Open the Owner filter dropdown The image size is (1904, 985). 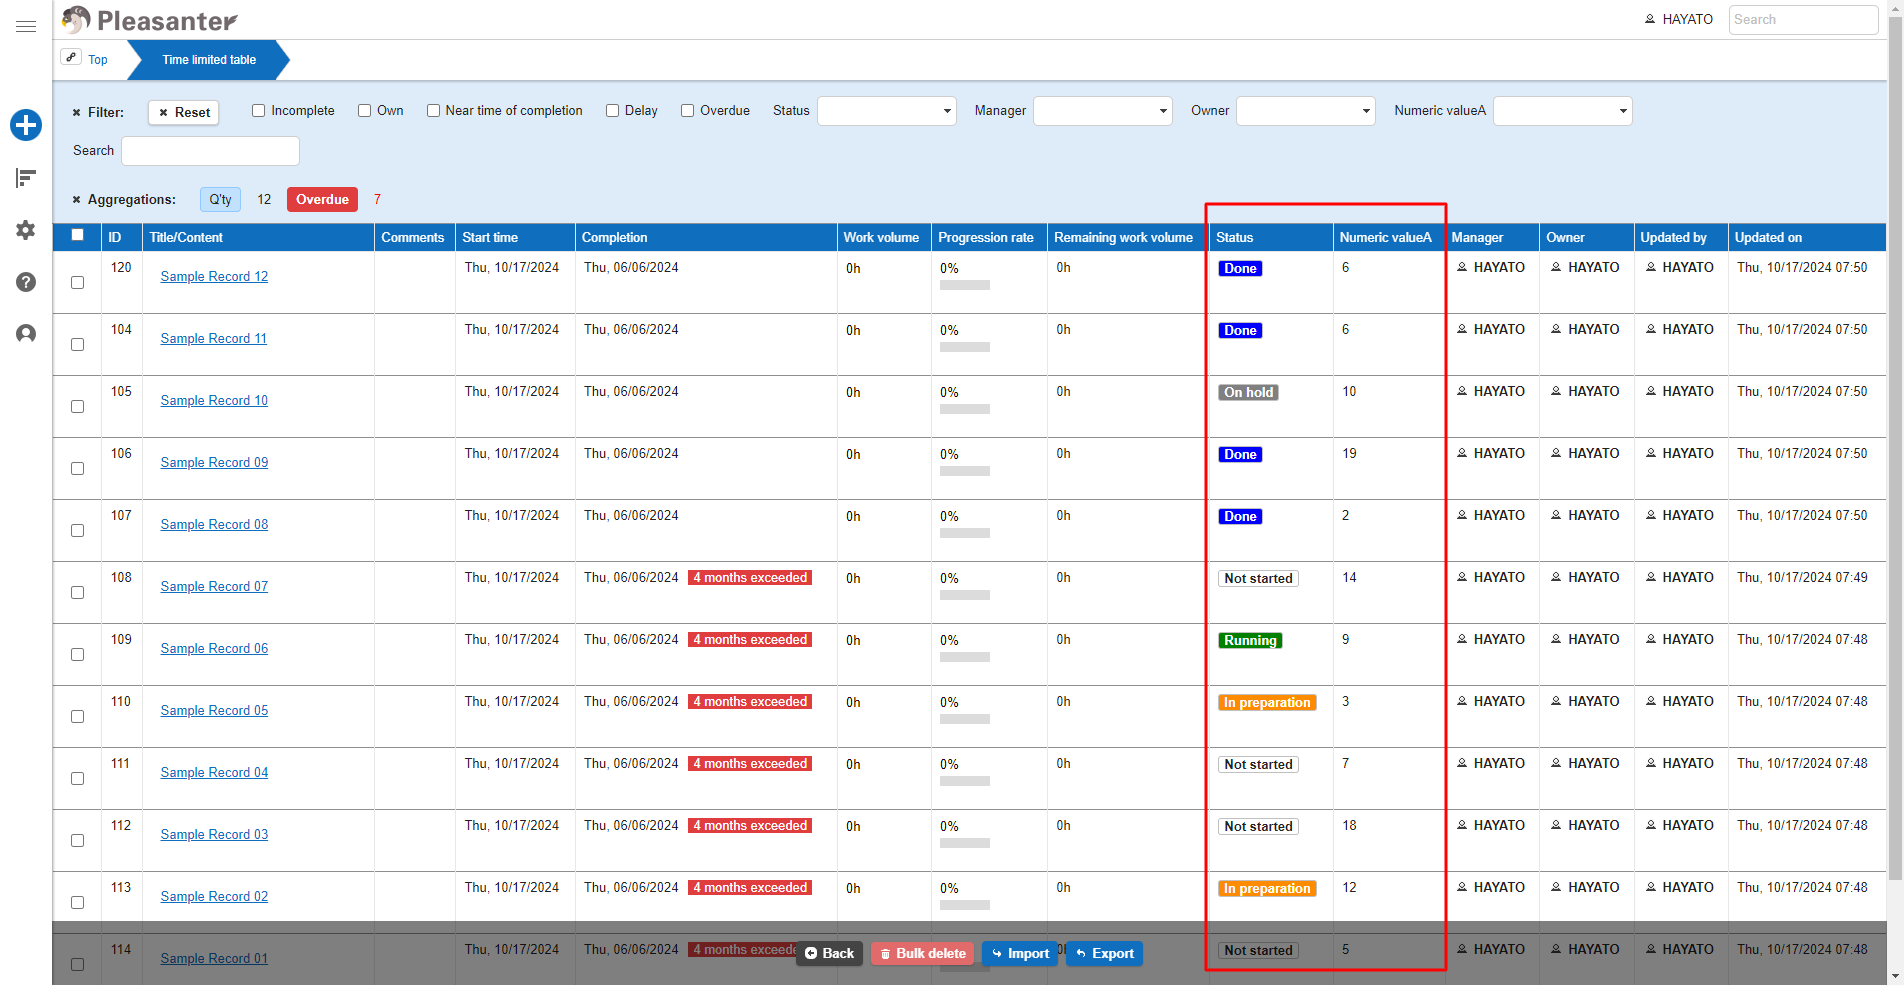(x=1306, y=111)
